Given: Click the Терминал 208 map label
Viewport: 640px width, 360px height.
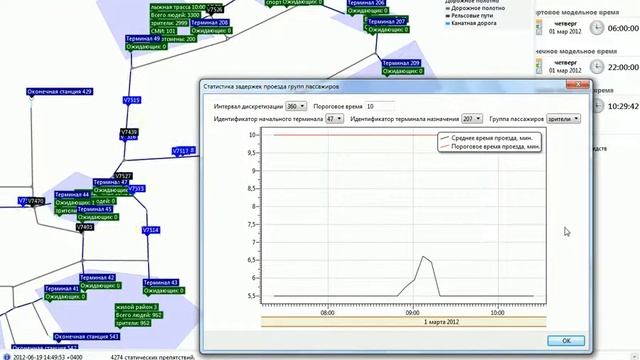Looking at the screenshot, I should 210,23.
